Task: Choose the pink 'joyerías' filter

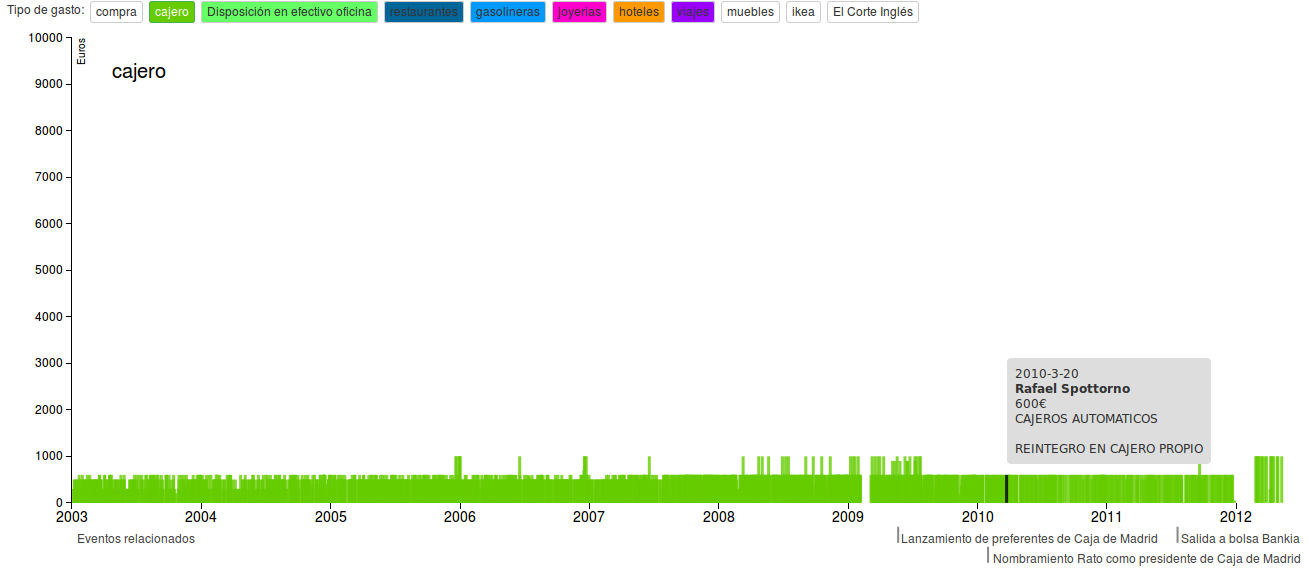Action: pyautogui.click(x=579, y=12)
